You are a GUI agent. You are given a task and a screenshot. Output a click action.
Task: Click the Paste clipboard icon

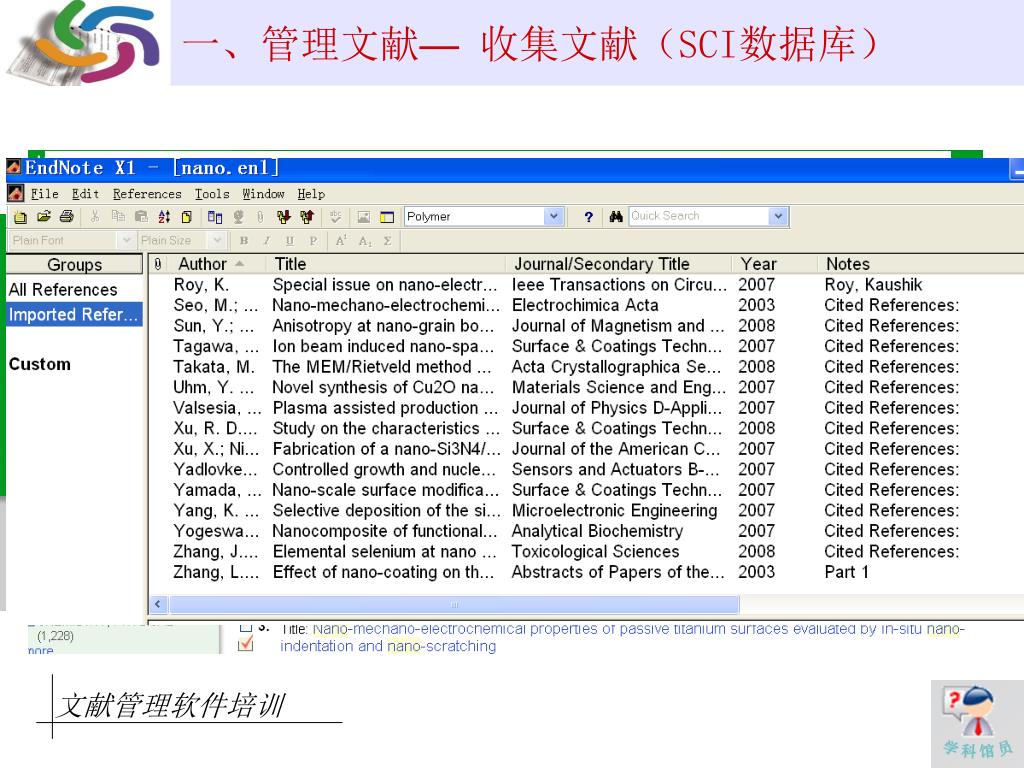click(x=141, y=217)
